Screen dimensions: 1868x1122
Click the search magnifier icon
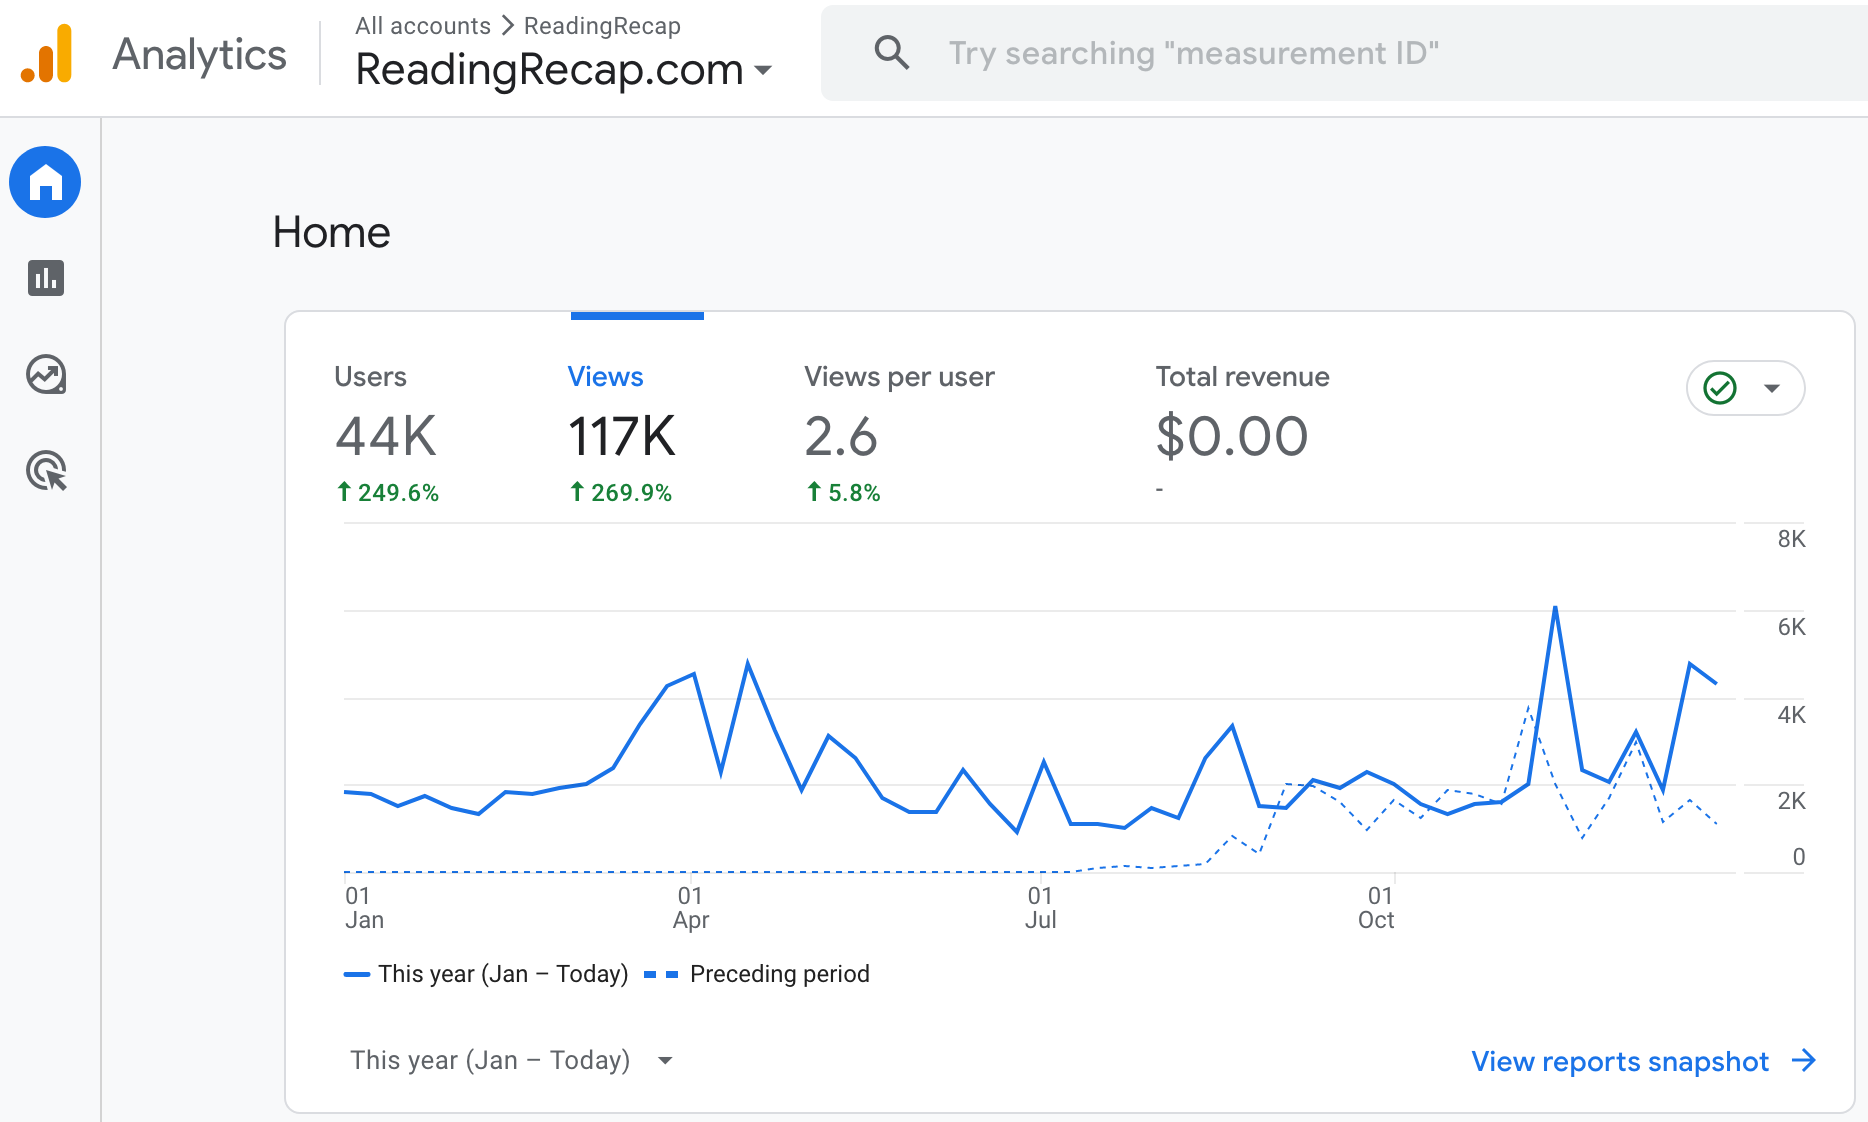(x=891, y=52)
